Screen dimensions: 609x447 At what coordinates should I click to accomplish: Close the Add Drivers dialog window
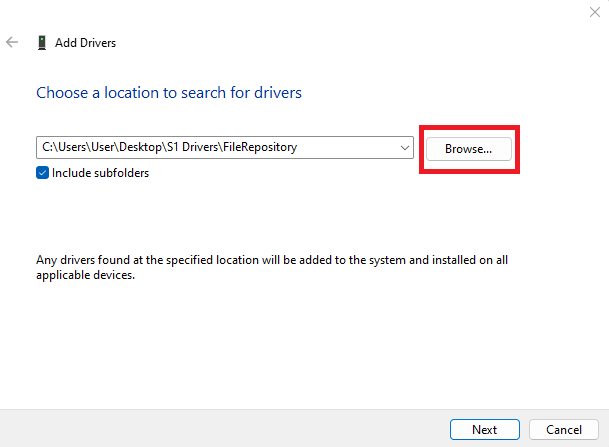click(x=595, y=12)
